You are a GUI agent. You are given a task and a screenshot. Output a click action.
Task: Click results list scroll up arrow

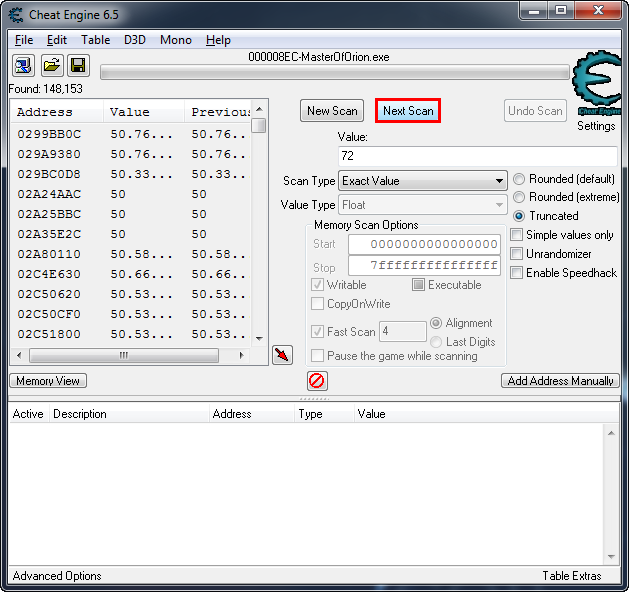260,109
